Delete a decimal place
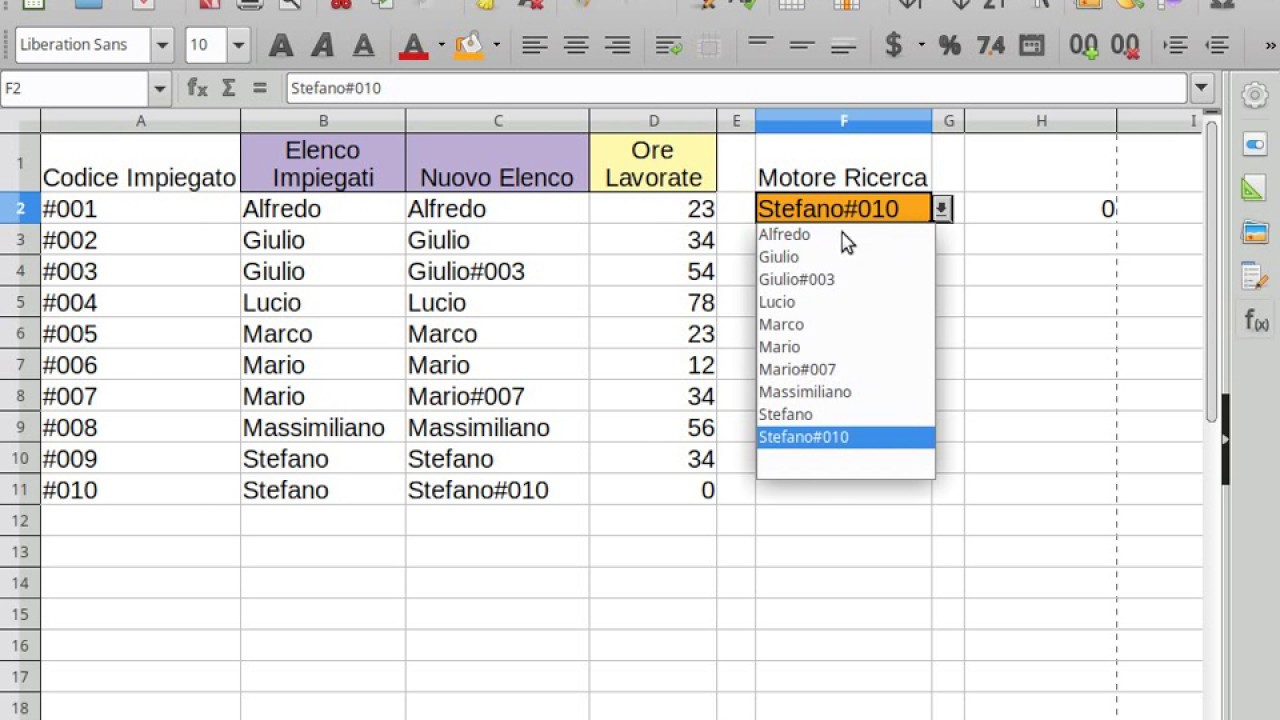 [1124, 45]
